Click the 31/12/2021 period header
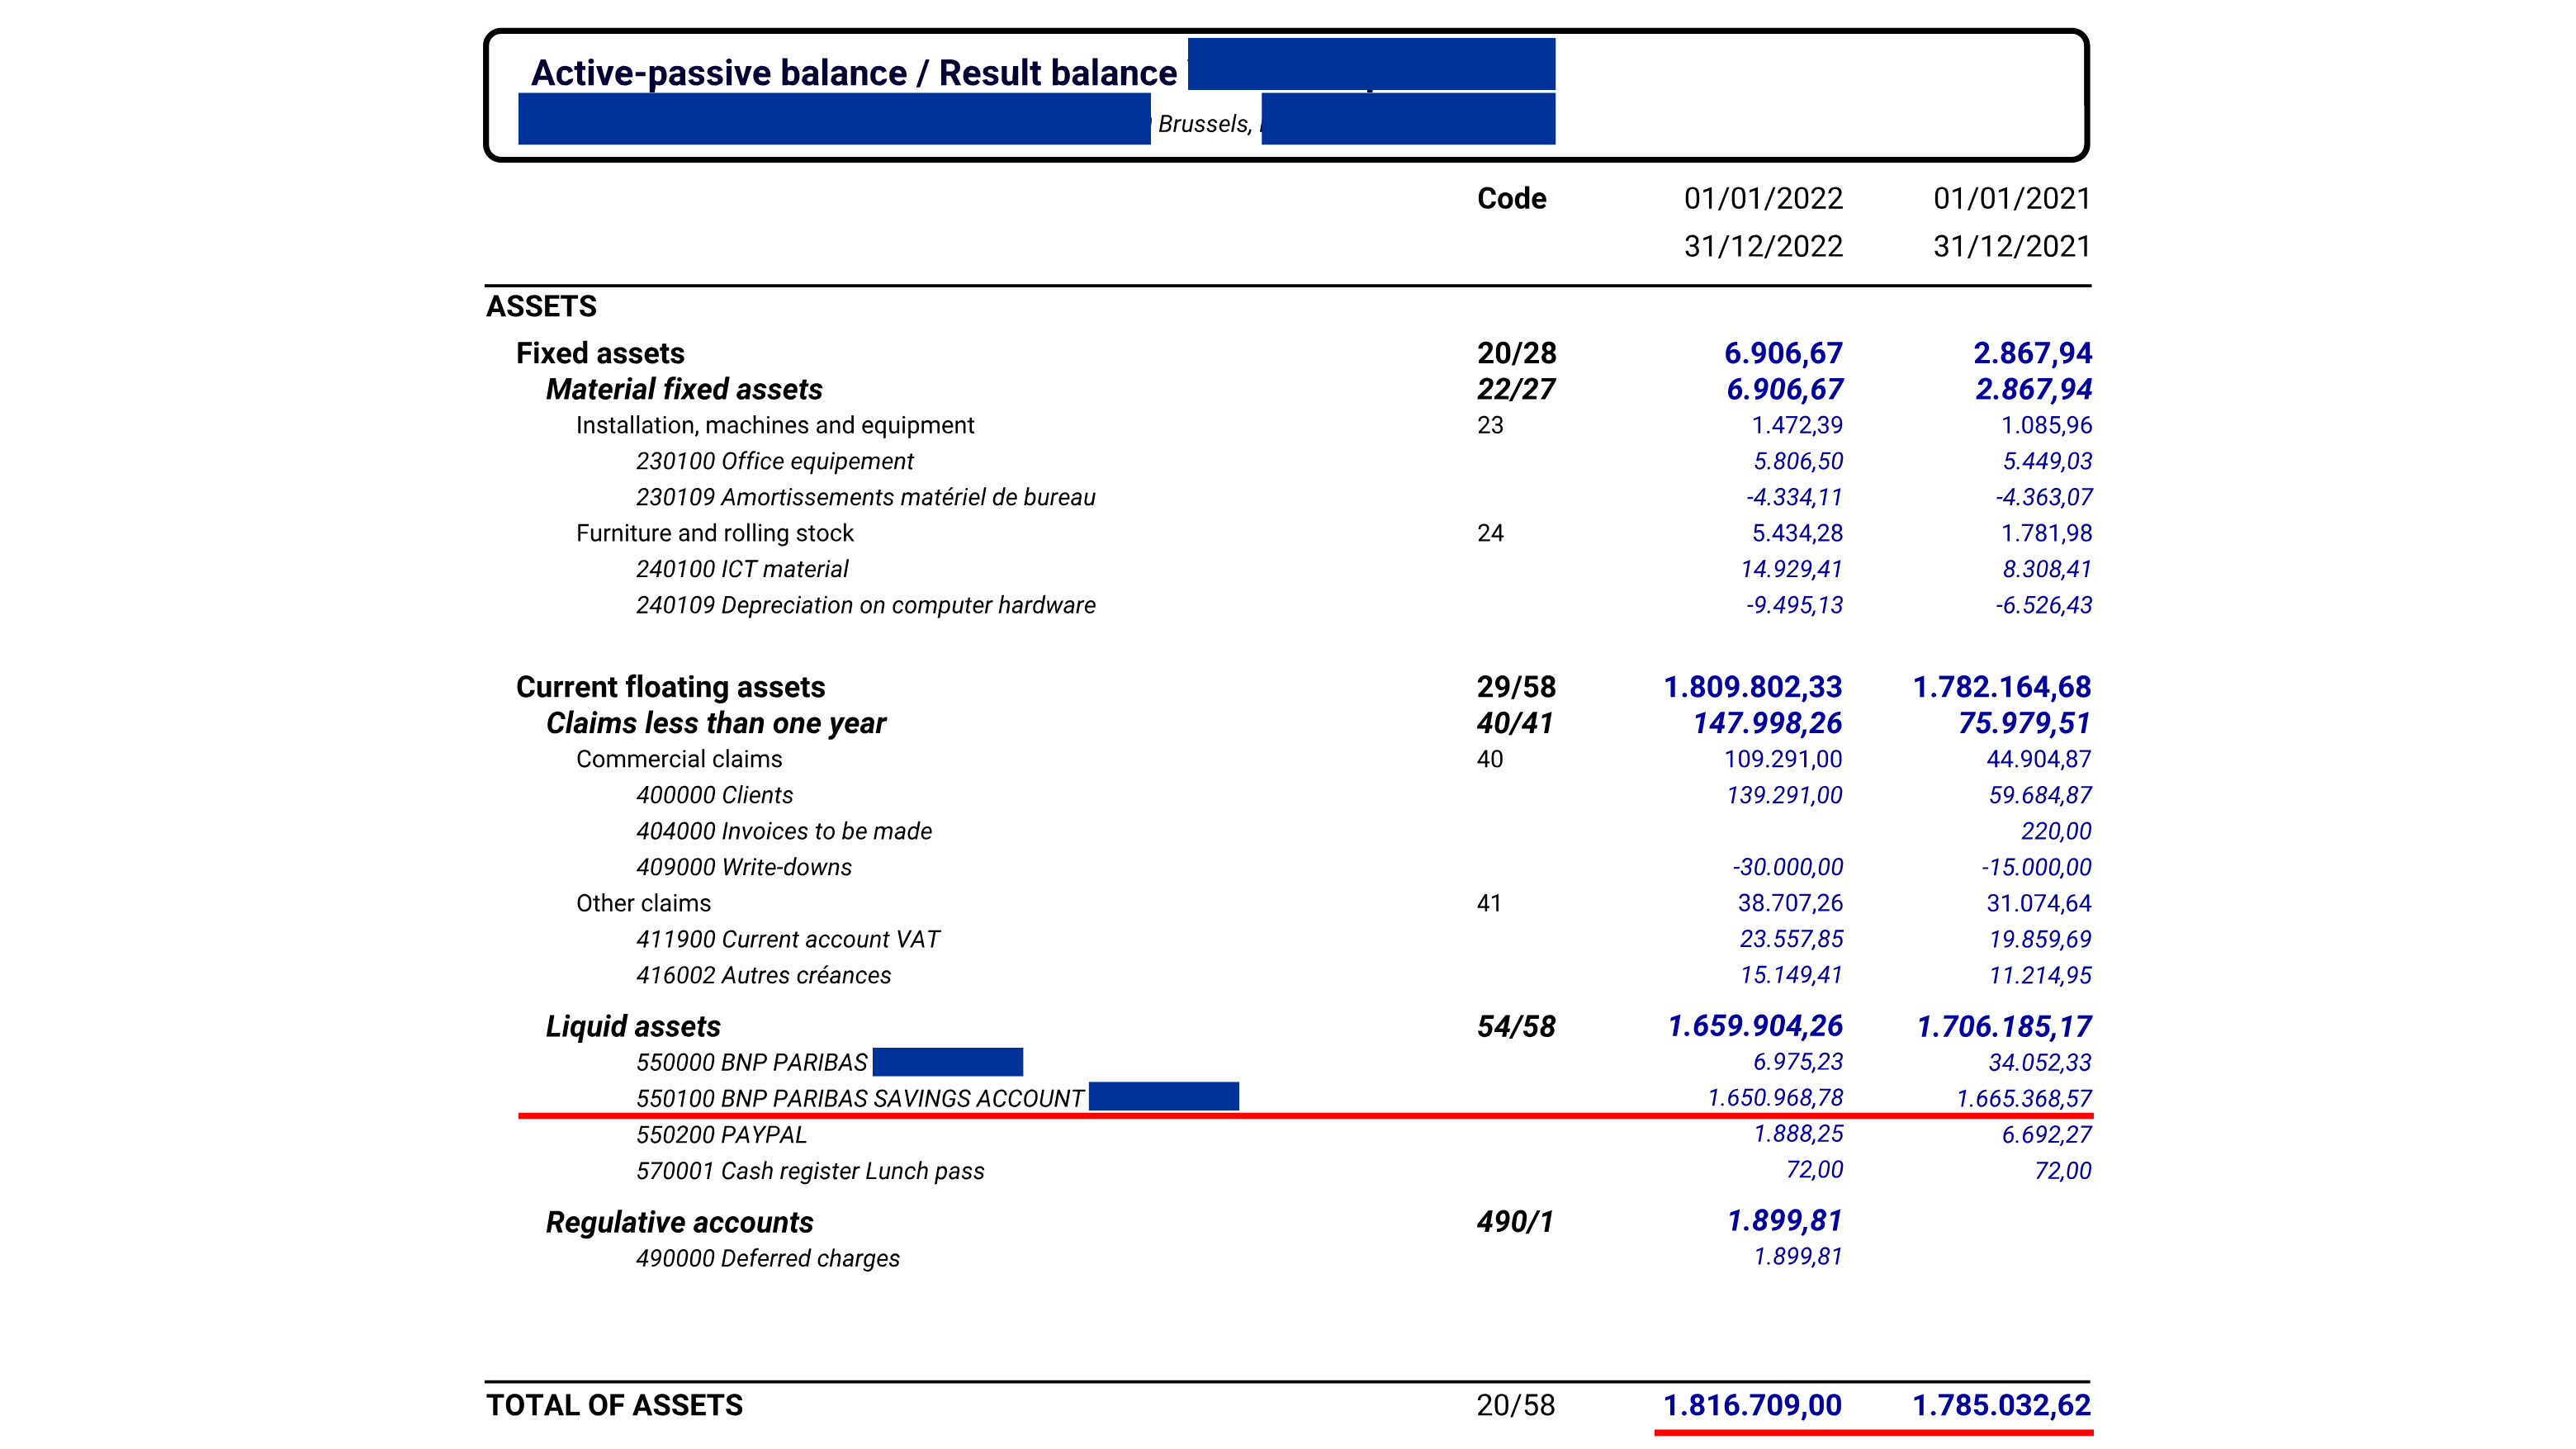 2012,246
